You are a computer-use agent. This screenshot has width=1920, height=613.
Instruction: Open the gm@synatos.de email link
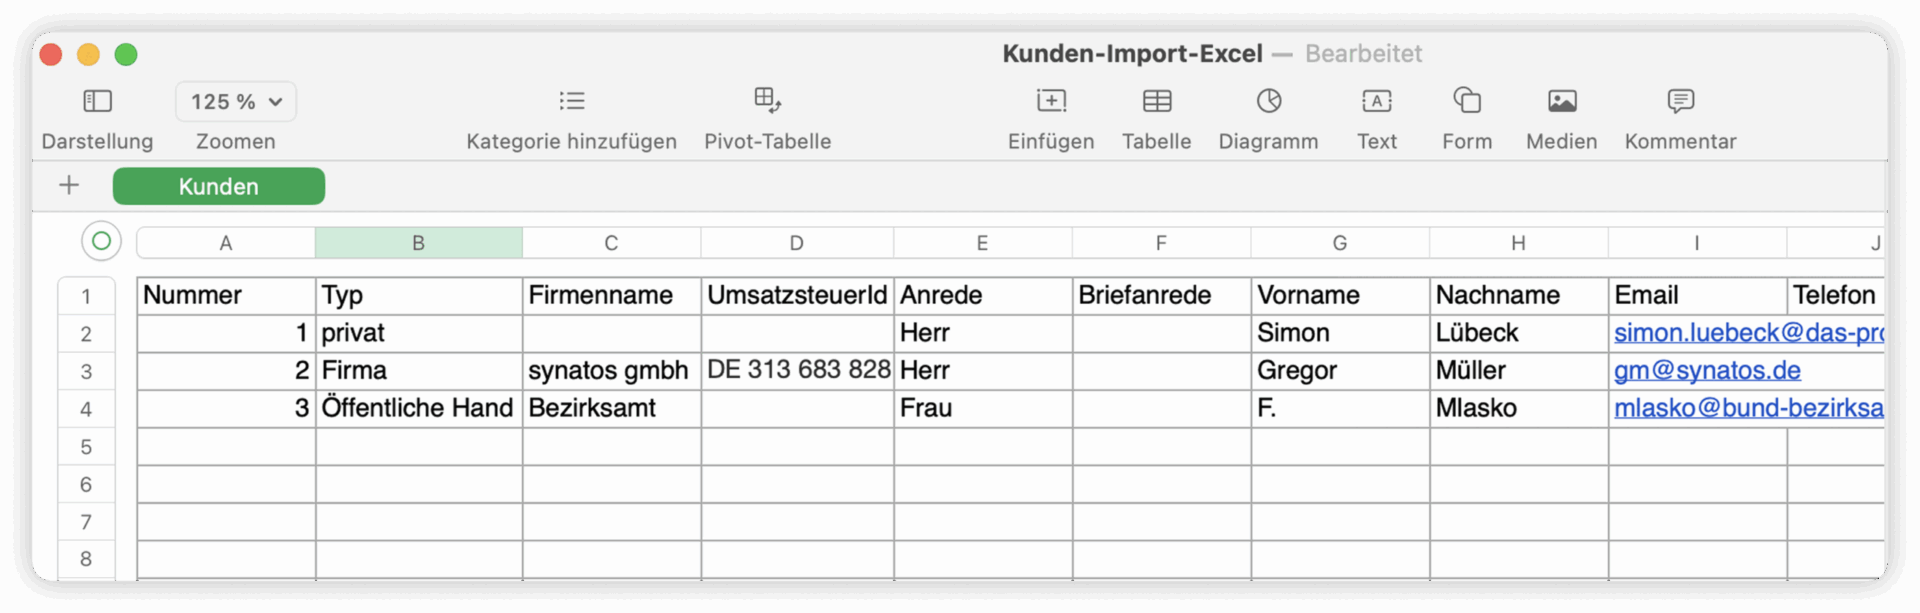coord(1707,370)
